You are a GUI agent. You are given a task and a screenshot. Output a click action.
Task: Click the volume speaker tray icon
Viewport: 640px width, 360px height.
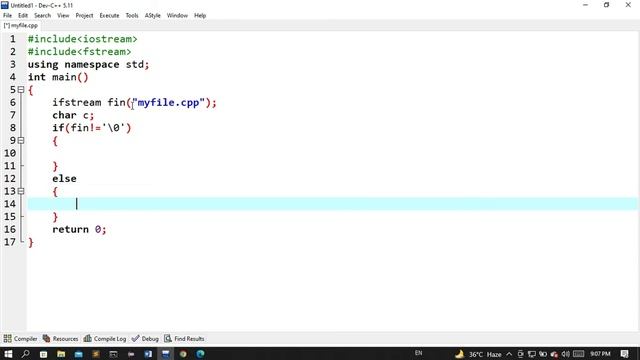[x=566, y=354]
